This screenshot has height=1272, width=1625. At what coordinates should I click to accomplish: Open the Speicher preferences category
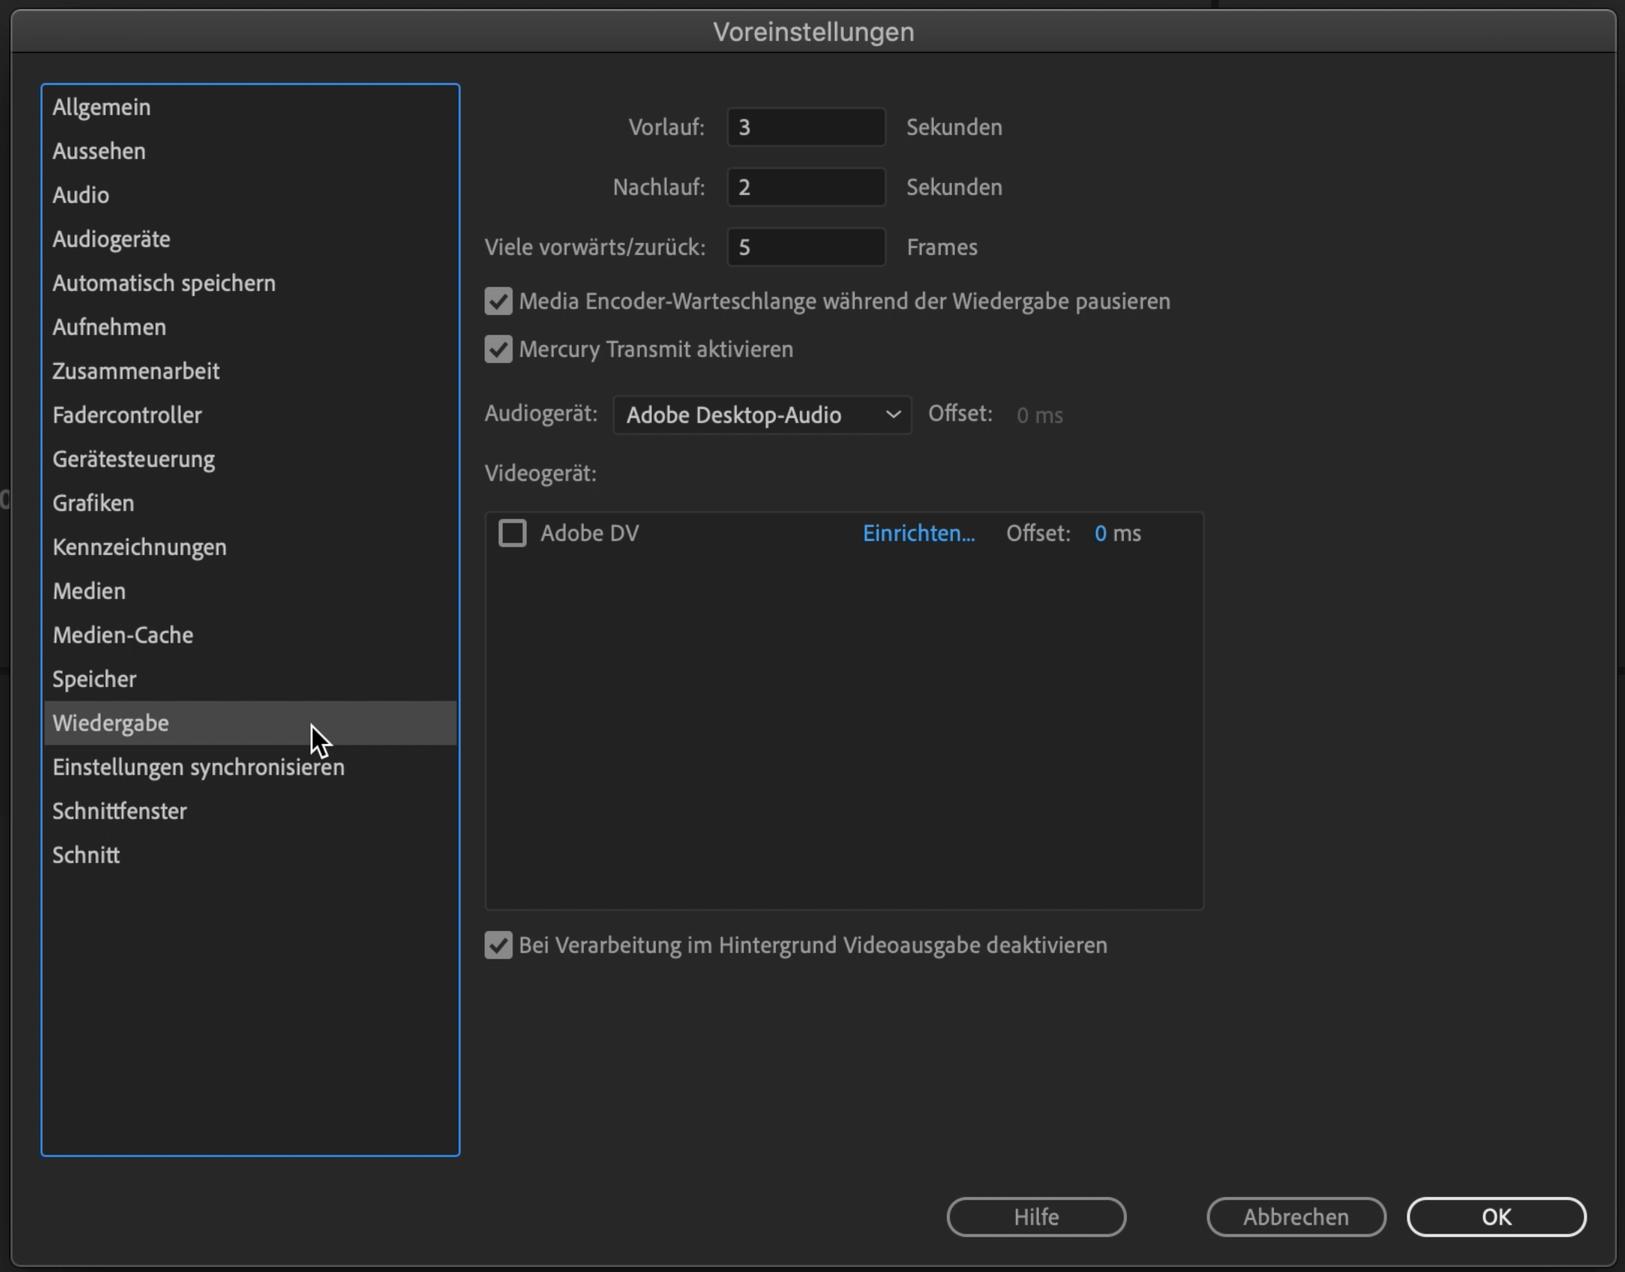[94, 679]
